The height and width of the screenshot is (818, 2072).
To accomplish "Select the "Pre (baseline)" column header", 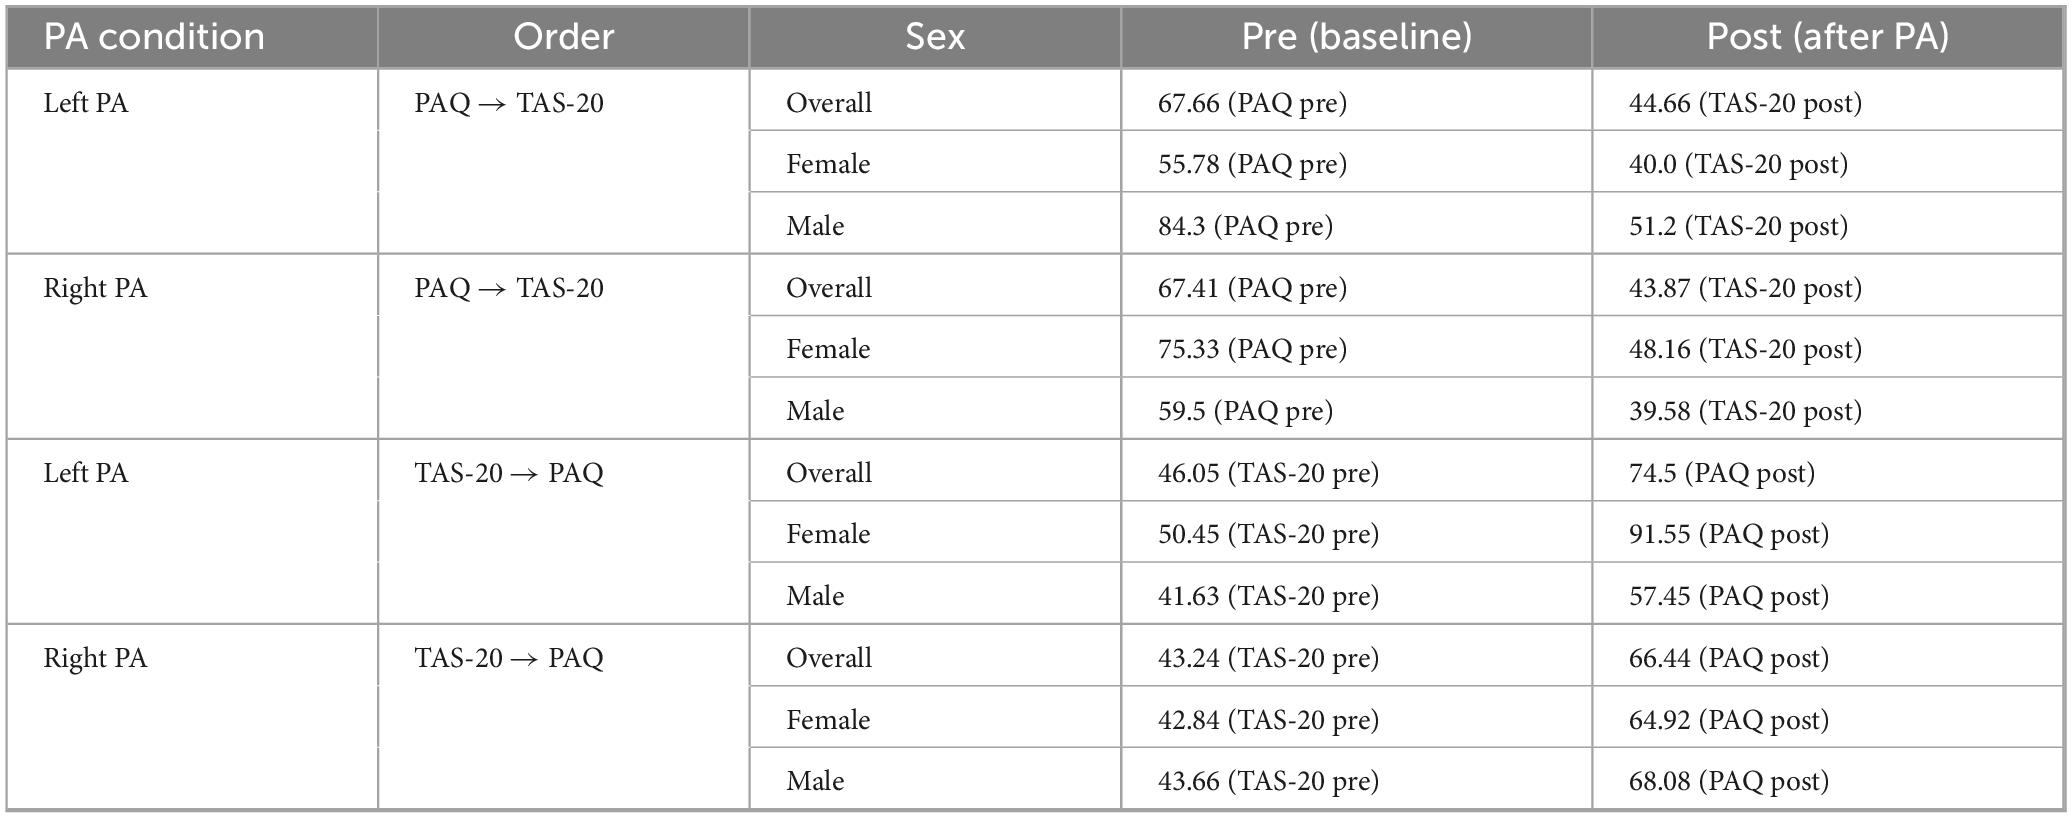I will point(1356,37).
